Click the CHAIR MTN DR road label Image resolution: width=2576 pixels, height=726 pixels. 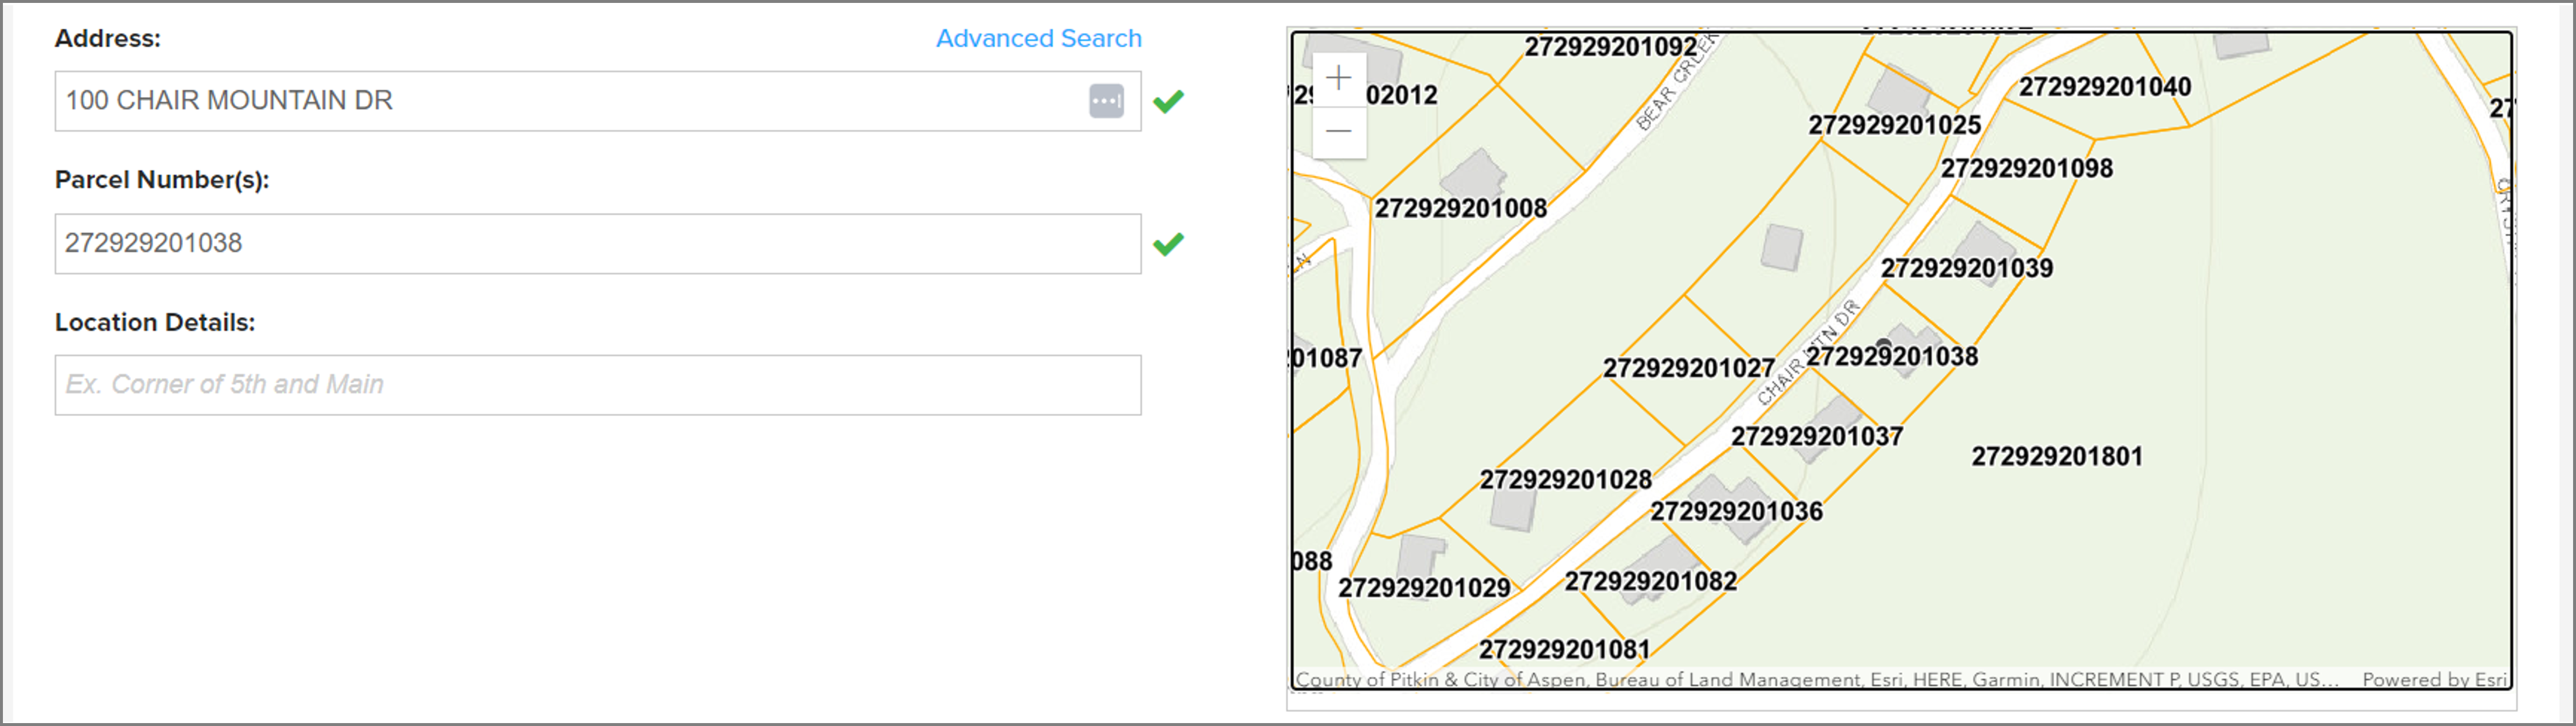pyautogui.click(x=1808, y=353)
